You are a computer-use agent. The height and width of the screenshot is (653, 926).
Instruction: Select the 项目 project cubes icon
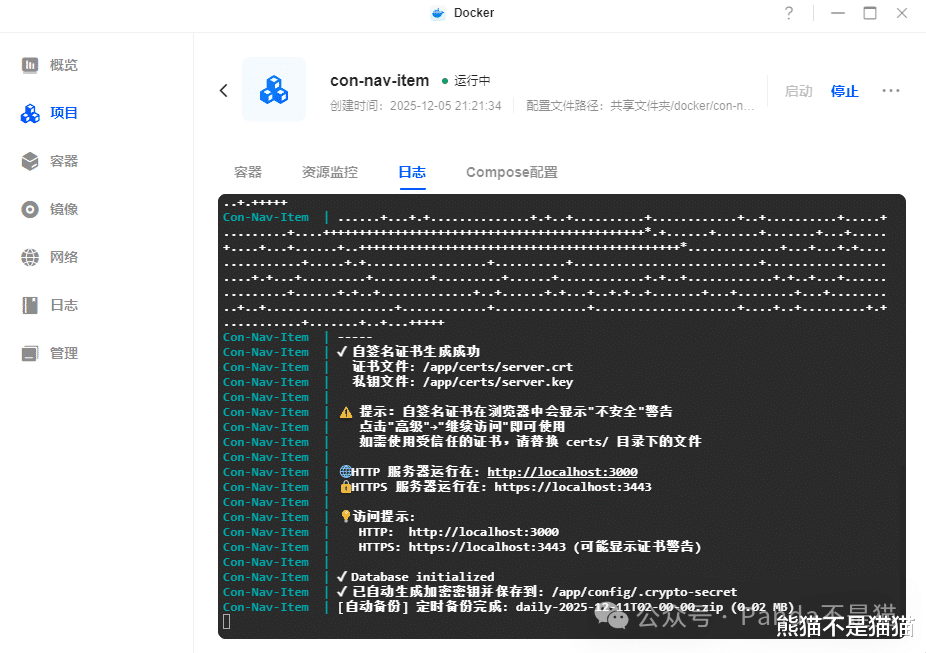(30, 113)
